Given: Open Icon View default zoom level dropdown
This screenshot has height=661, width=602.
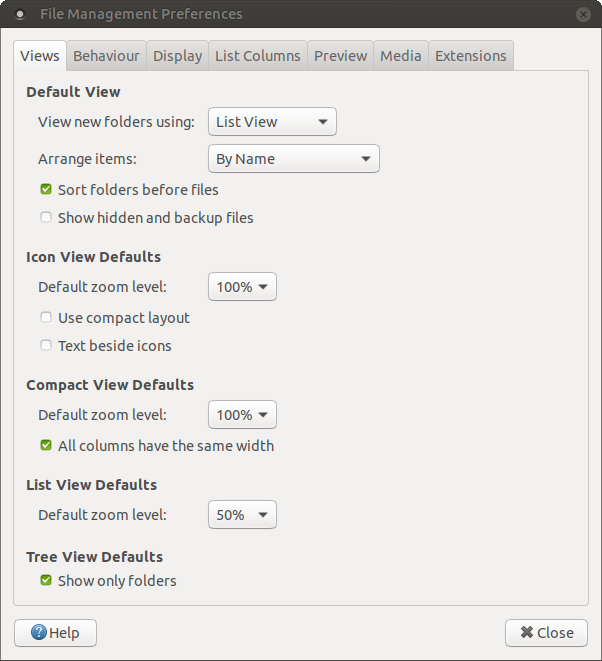Looking at the screenshot, I should click(x=242, y=287).
